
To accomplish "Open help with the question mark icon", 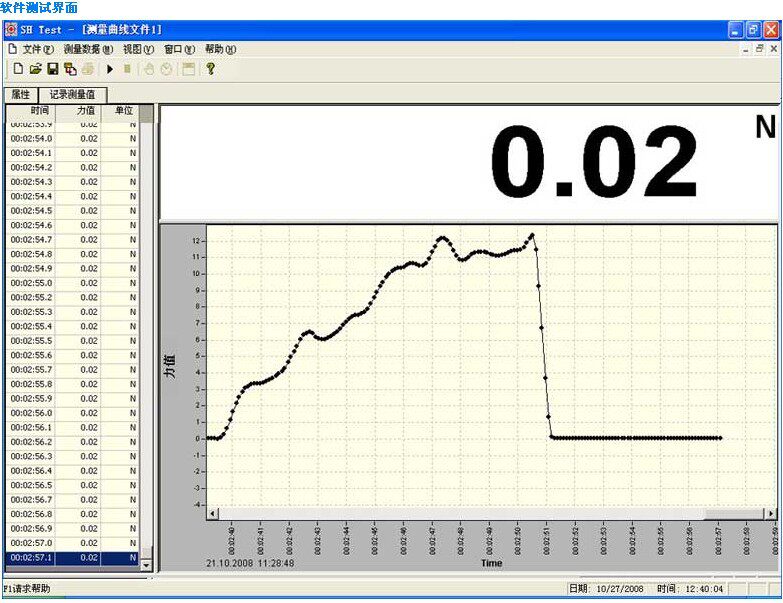I will tap(210, 69).
